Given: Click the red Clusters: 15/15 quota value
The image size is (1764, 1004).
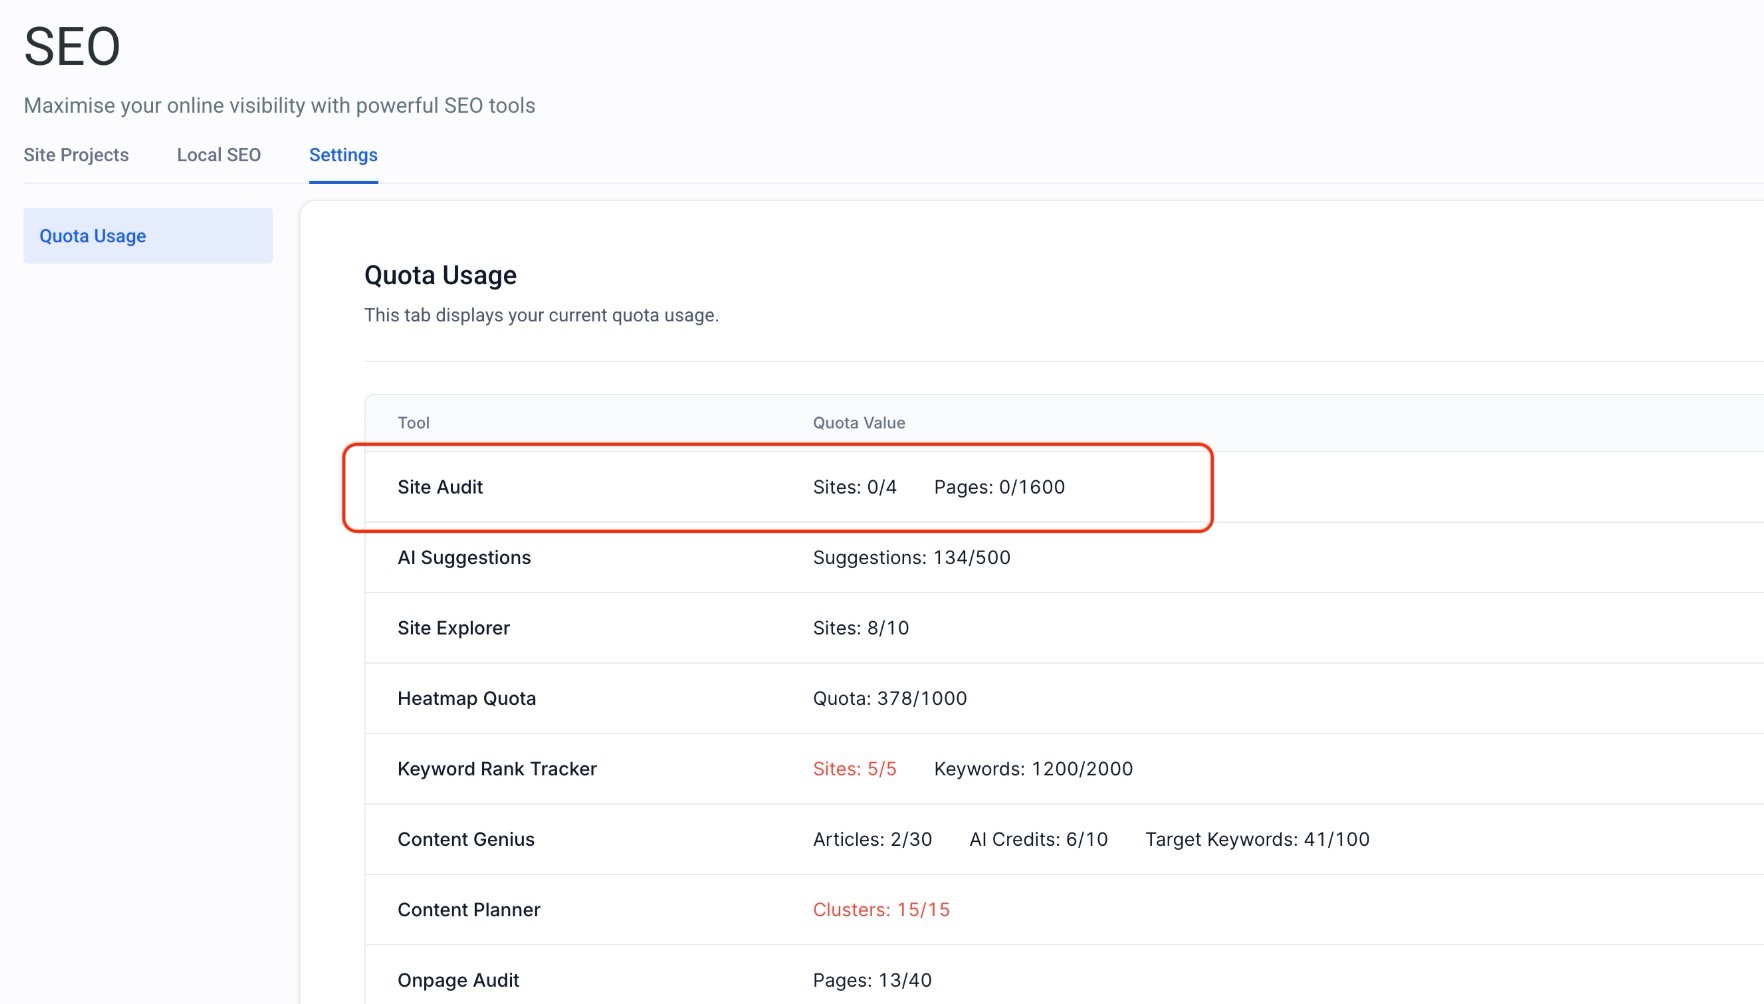Looking at the screenshot, I should point(881,910).
